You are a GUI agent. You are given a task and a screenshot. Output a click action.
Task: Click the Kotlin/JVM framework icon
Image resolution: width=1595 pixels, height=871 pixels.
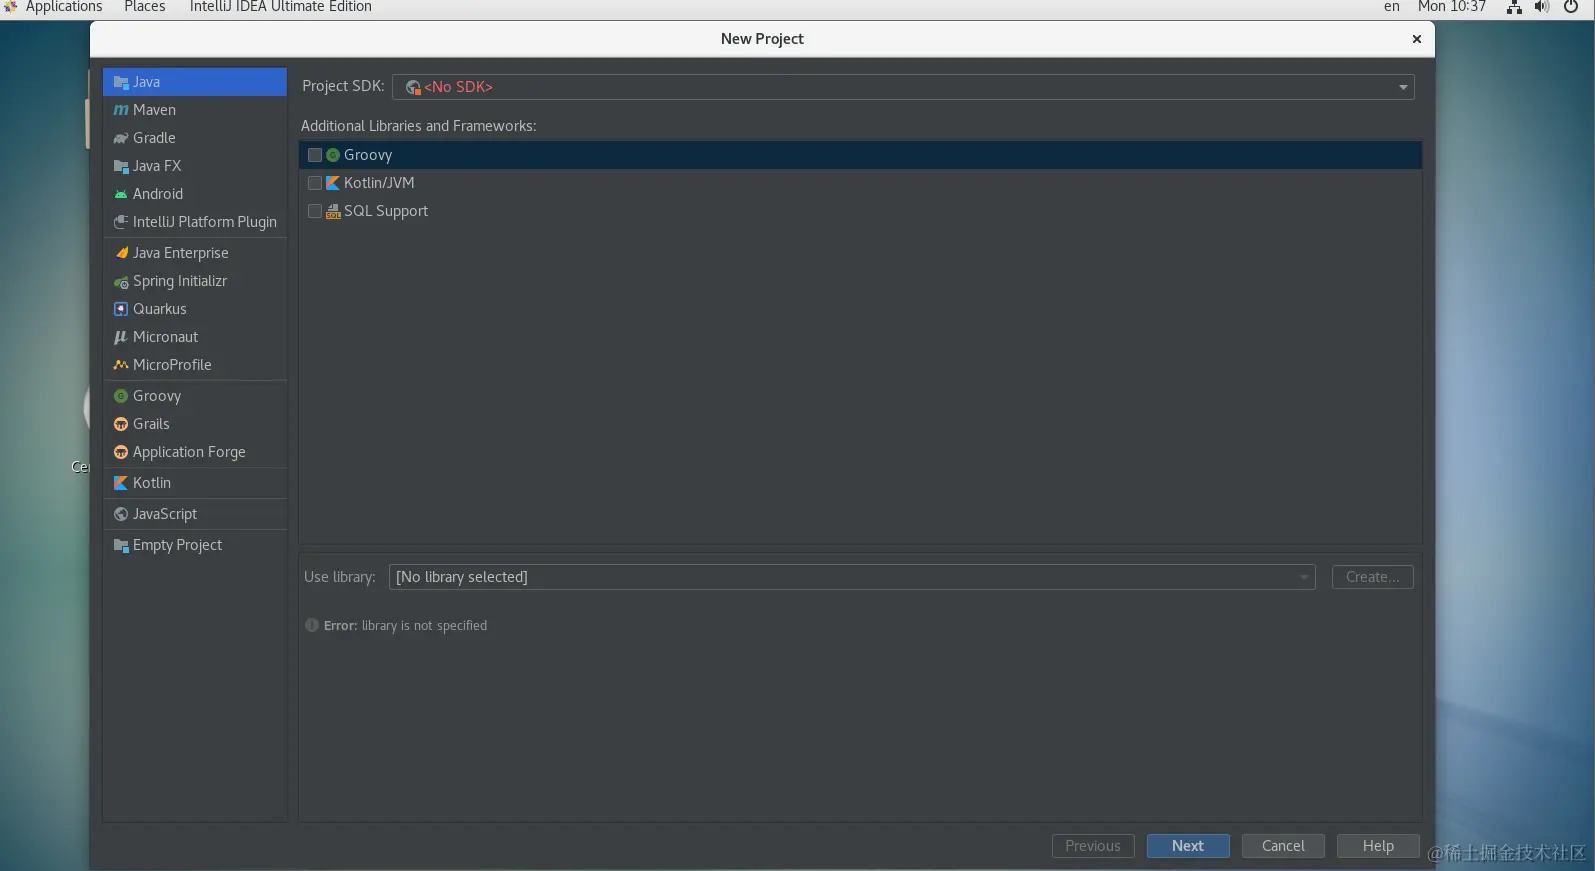coord(333,183)
